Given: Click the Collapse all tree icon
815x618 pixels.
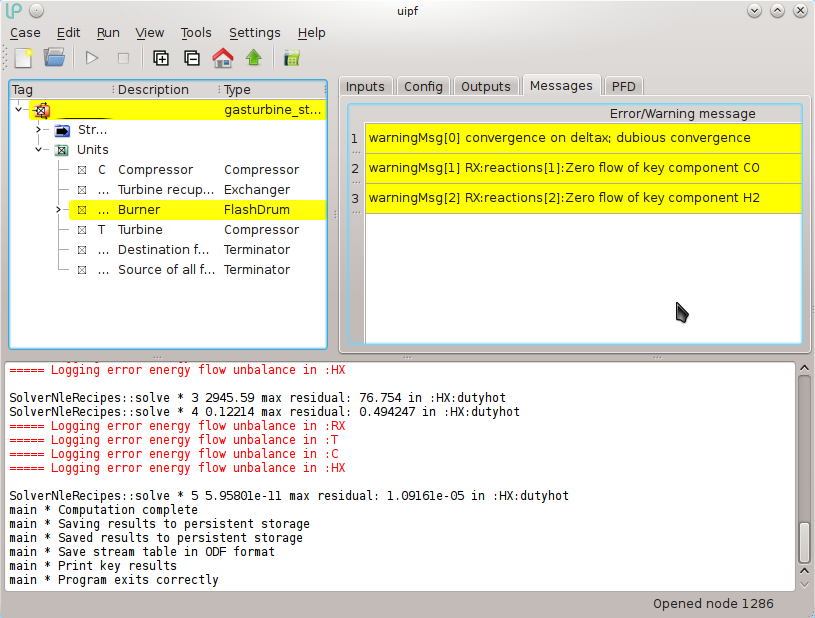Looking at the screenshot, I should click(x=191, y=58).
